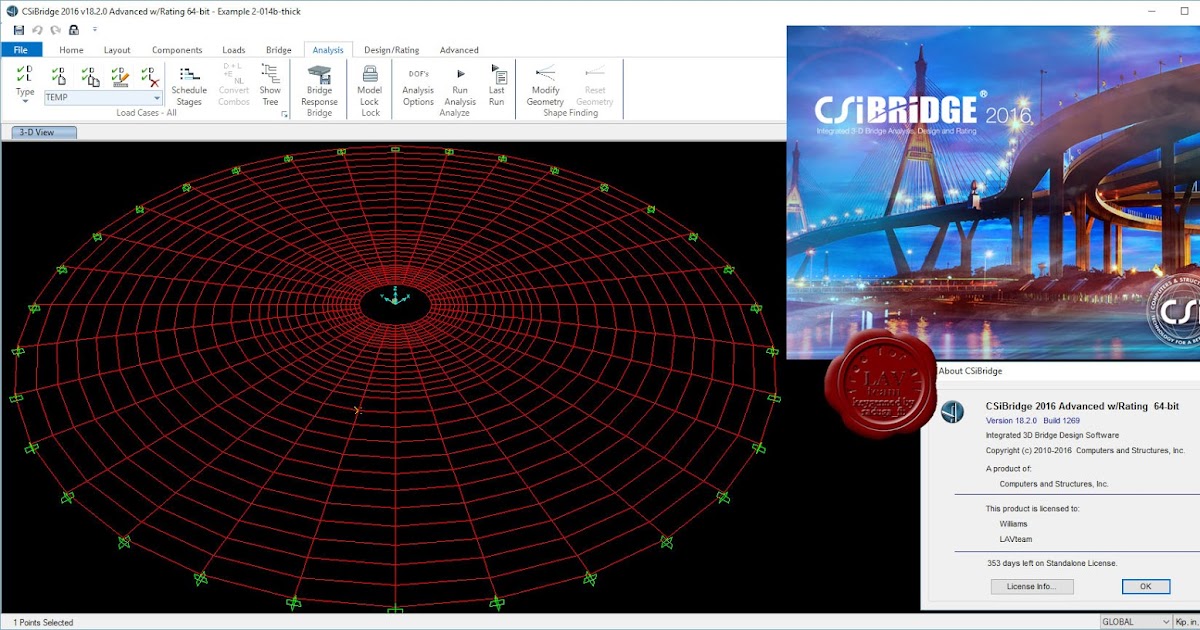The width and height of the screenshot is (1200, 630).
Task: Click the 'Build 1269' text
Action: [1061, 421]
